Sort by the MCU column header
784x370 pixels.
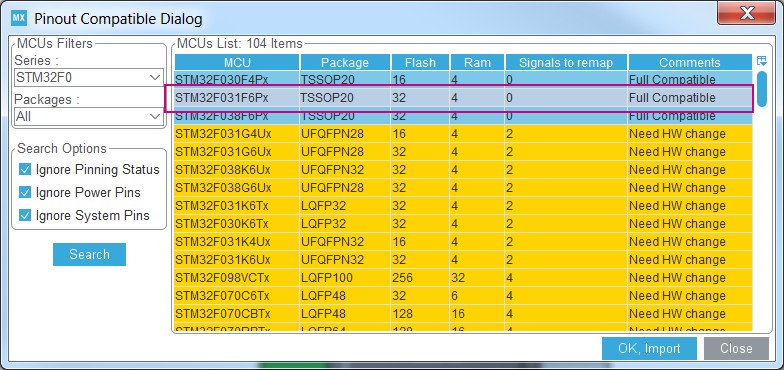(x=237, y=62)
